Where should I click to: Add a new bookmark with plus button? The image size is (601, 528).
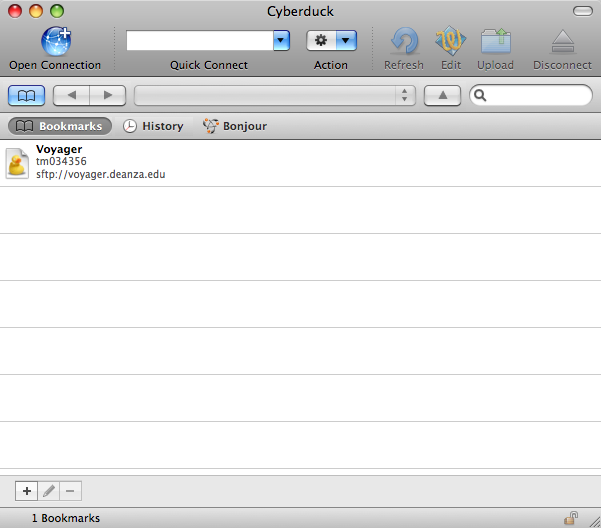[26, 491]
